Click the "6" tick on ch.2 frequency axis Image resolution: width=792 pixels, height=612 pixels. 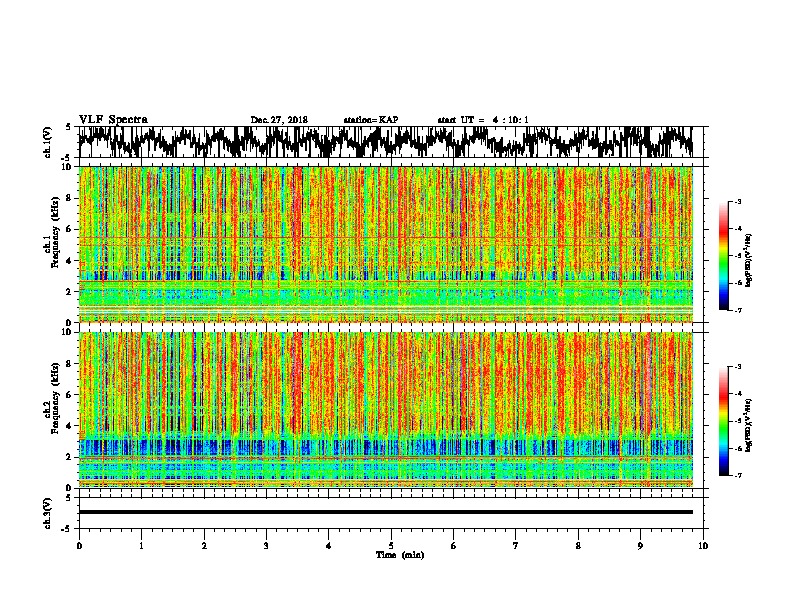70,394
